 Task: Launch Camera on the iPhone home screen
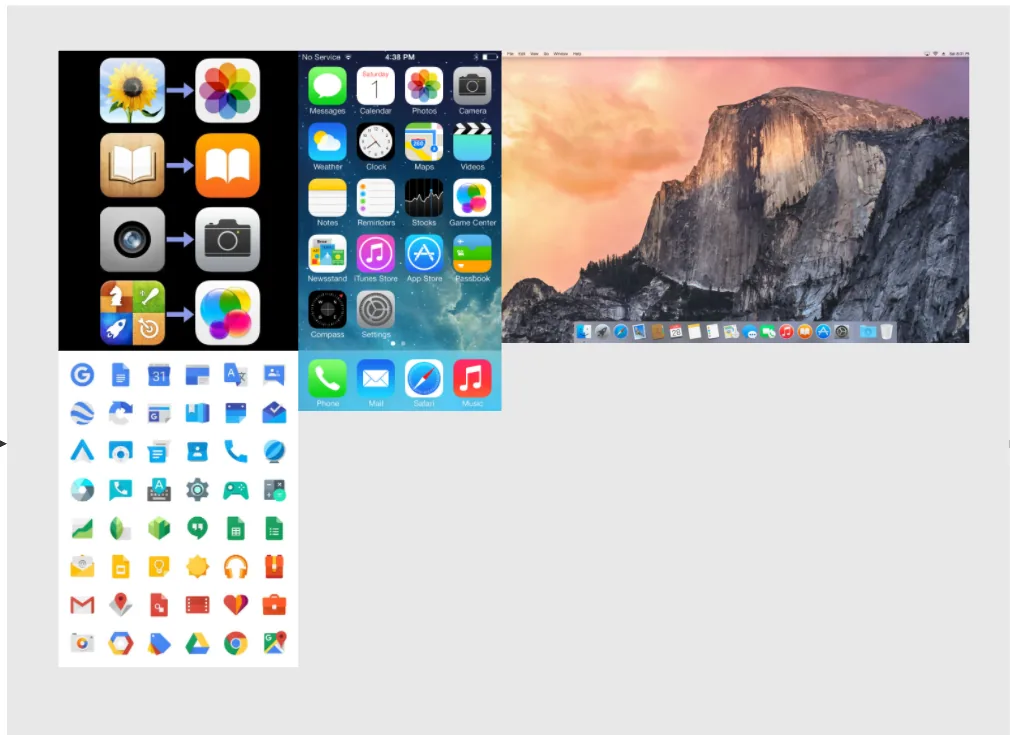click(x=472, y=86)
